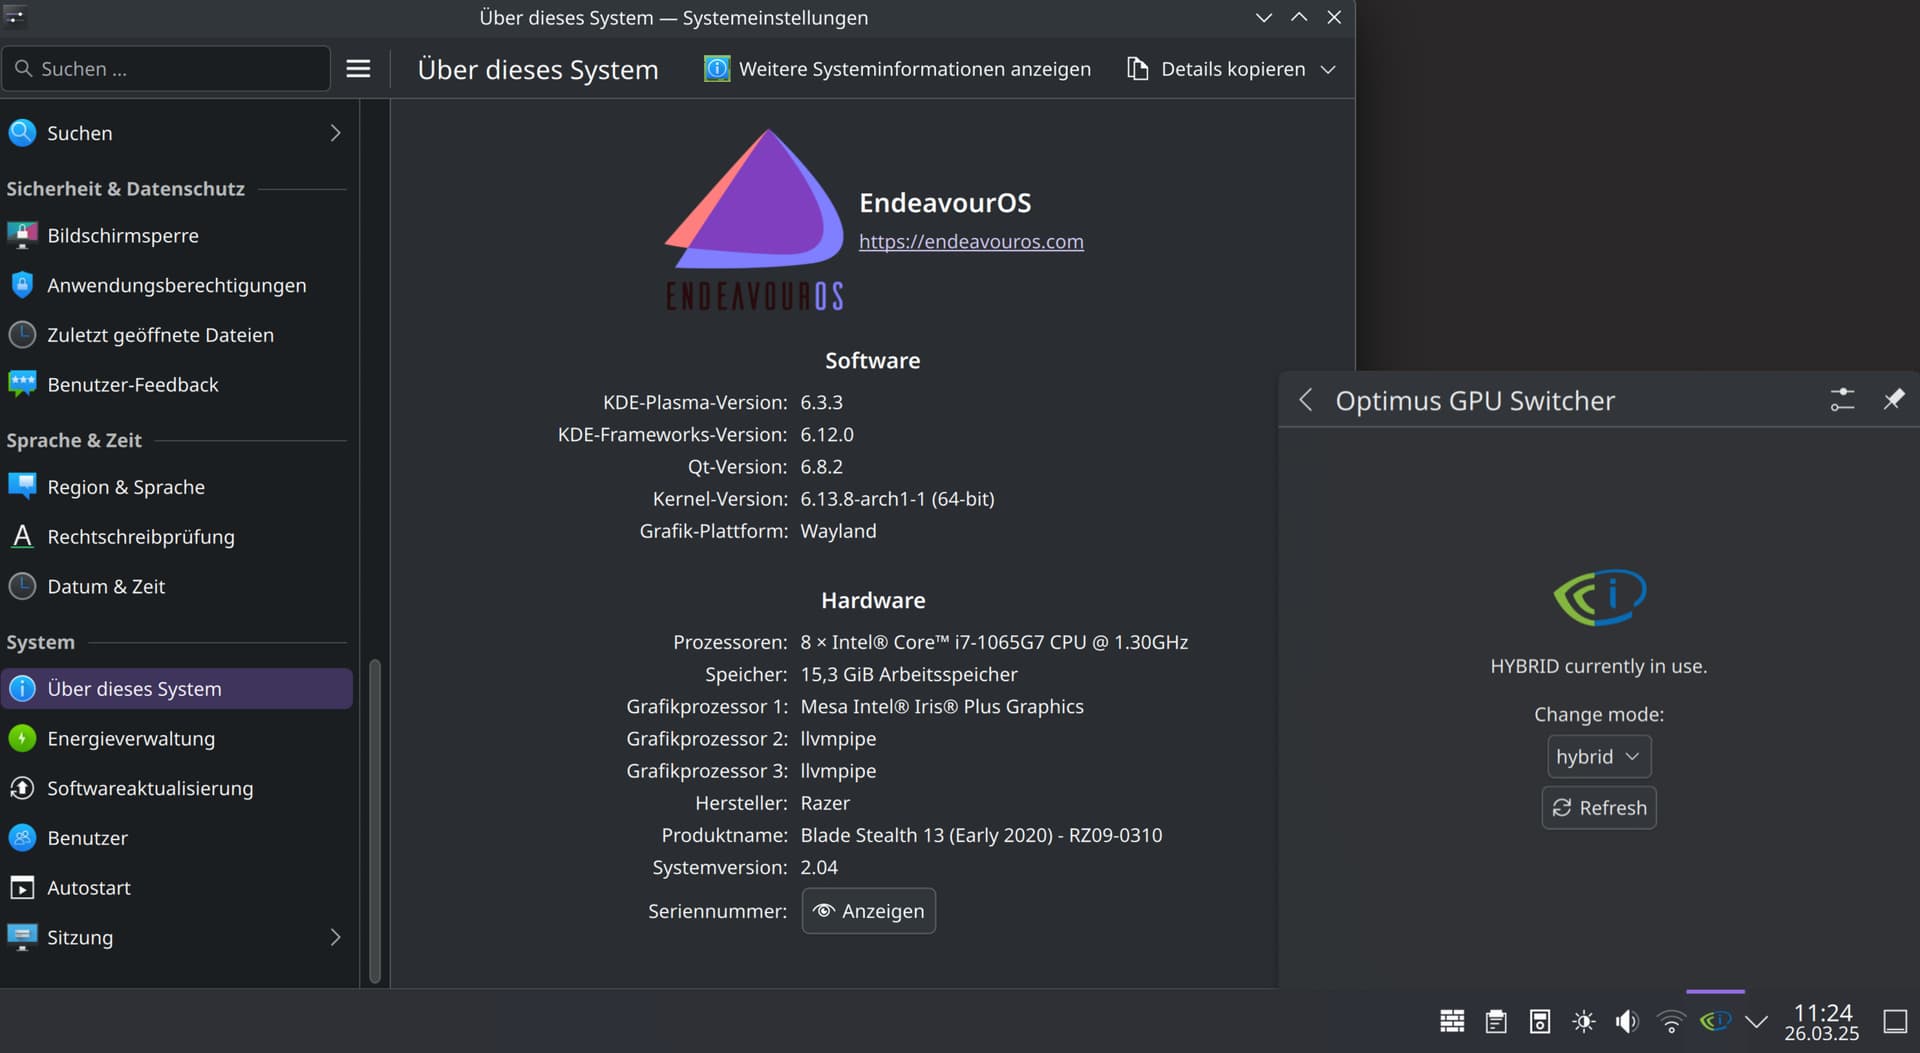This screenshot has width=1920, height=1053.
Task: Open Benutzer-Feedback settings
Action: (176, 385)
